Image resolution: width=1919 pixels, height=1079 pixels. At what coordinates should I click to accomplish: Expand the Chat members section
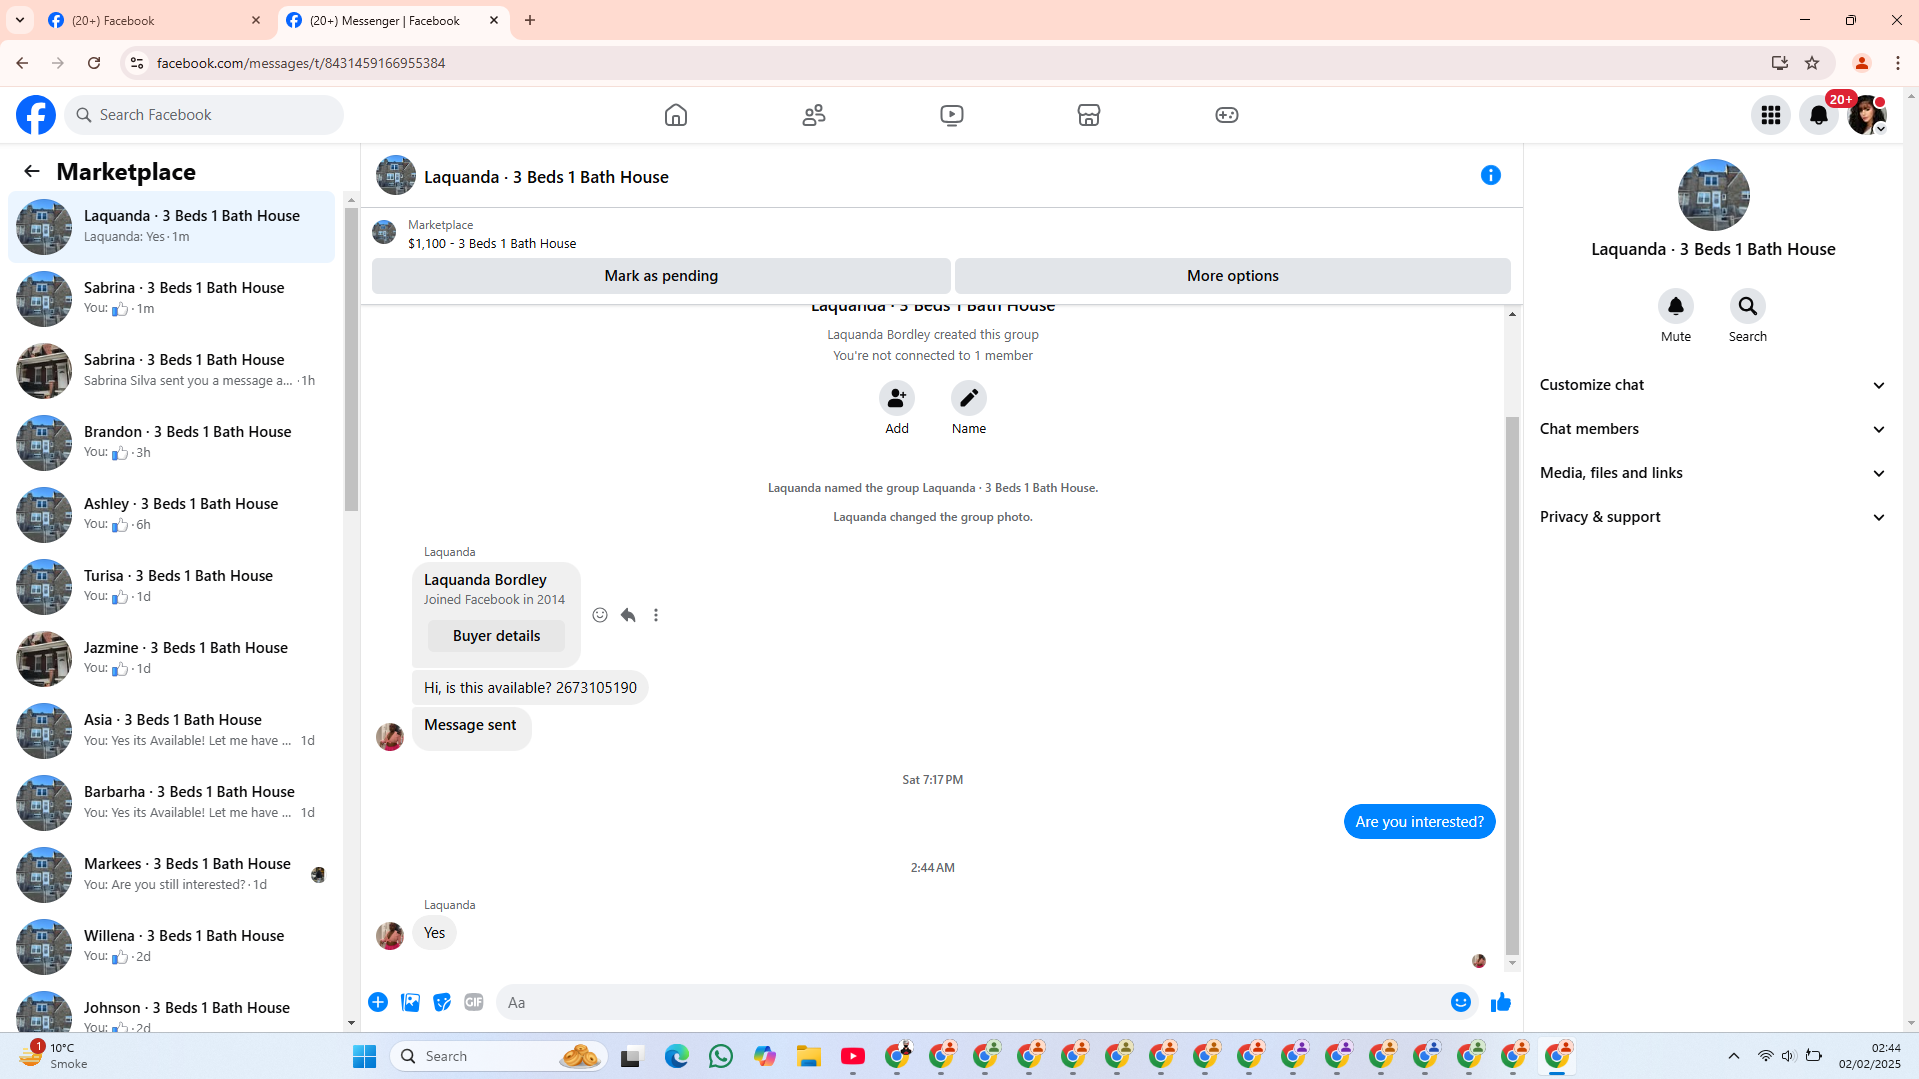click(x=1713, y=429)
